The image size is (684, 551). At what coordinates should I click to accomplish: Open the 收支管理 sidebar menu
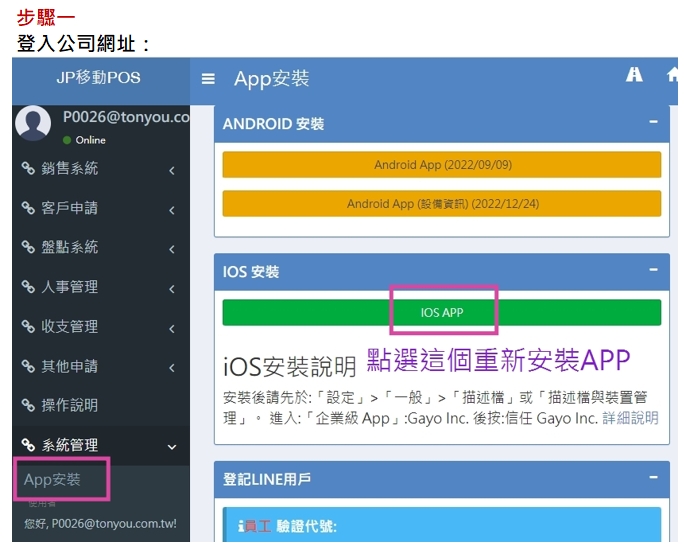[70, 326]
